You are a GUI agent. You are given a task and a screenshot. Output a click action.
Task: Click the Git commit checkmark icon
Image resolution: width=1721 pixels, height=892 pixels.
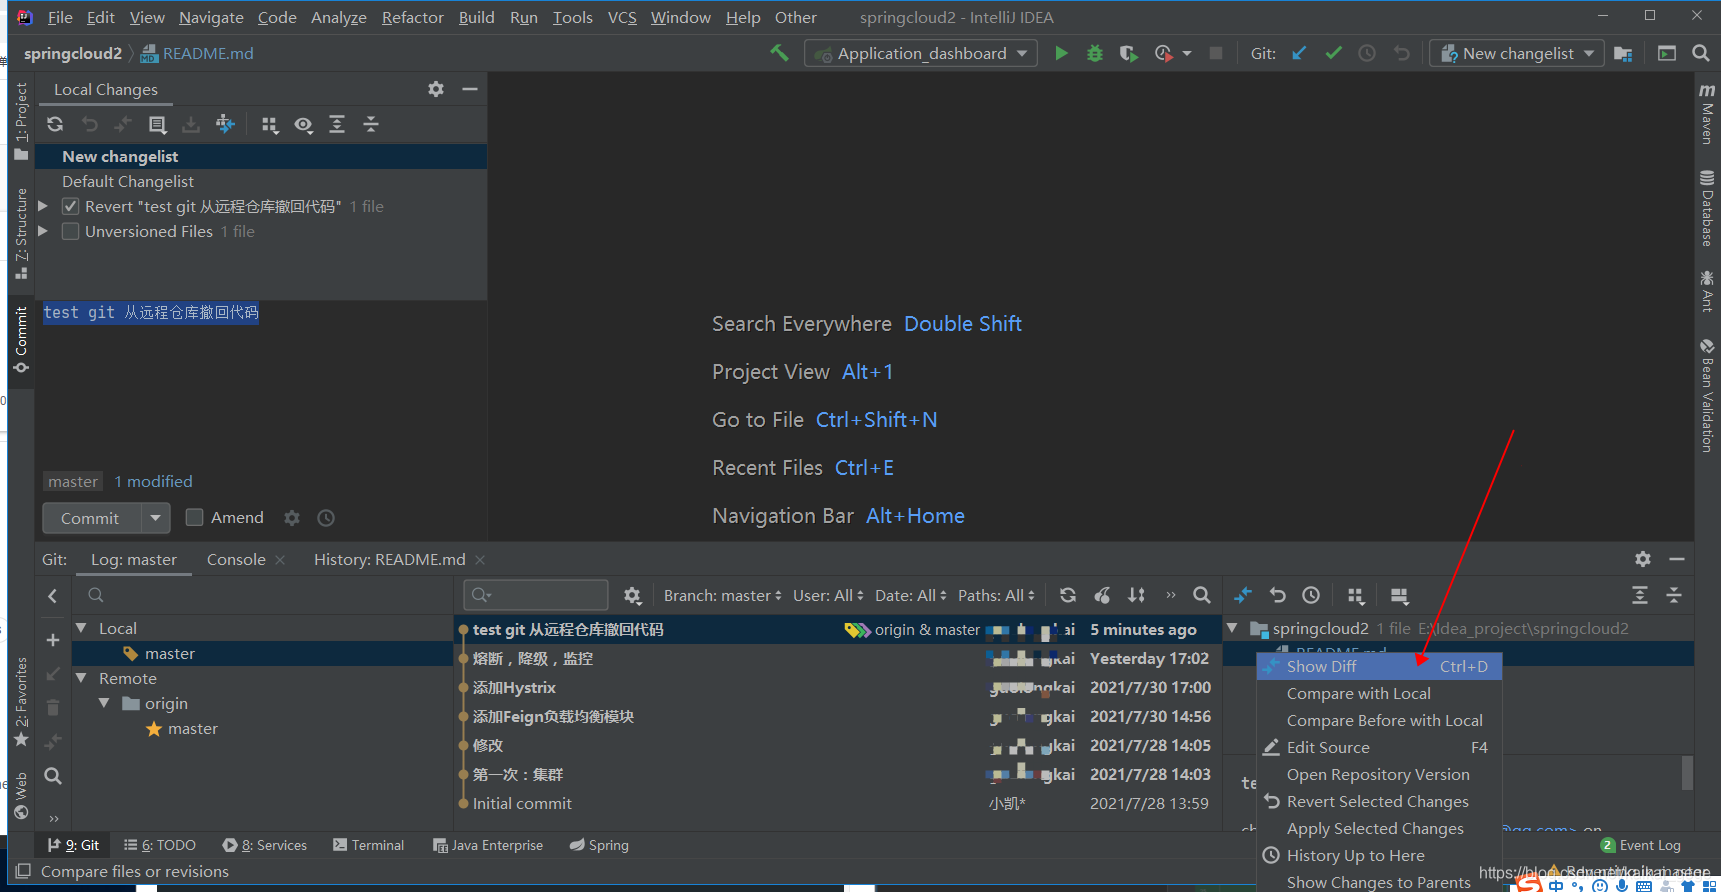(1333, 53)
